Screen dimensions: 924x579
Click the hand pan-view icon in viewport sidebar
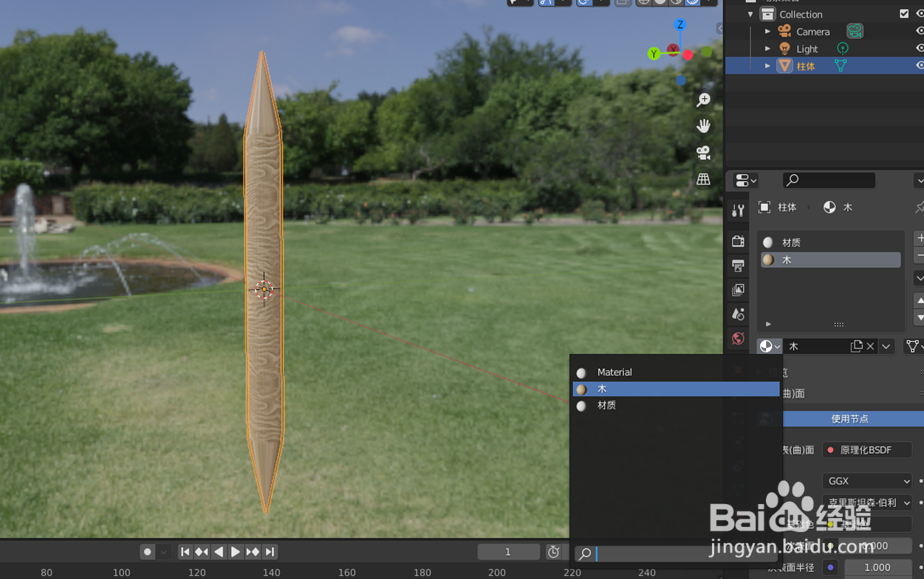click(702, 125)
